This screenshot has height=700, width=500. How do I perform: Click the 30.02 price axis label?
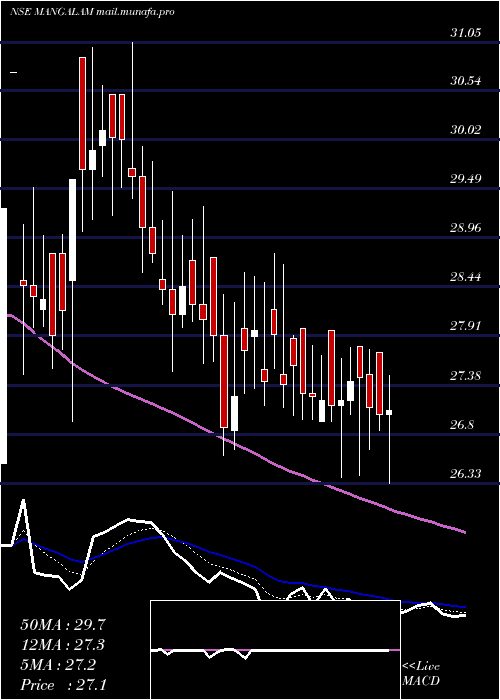pos(465,130)
